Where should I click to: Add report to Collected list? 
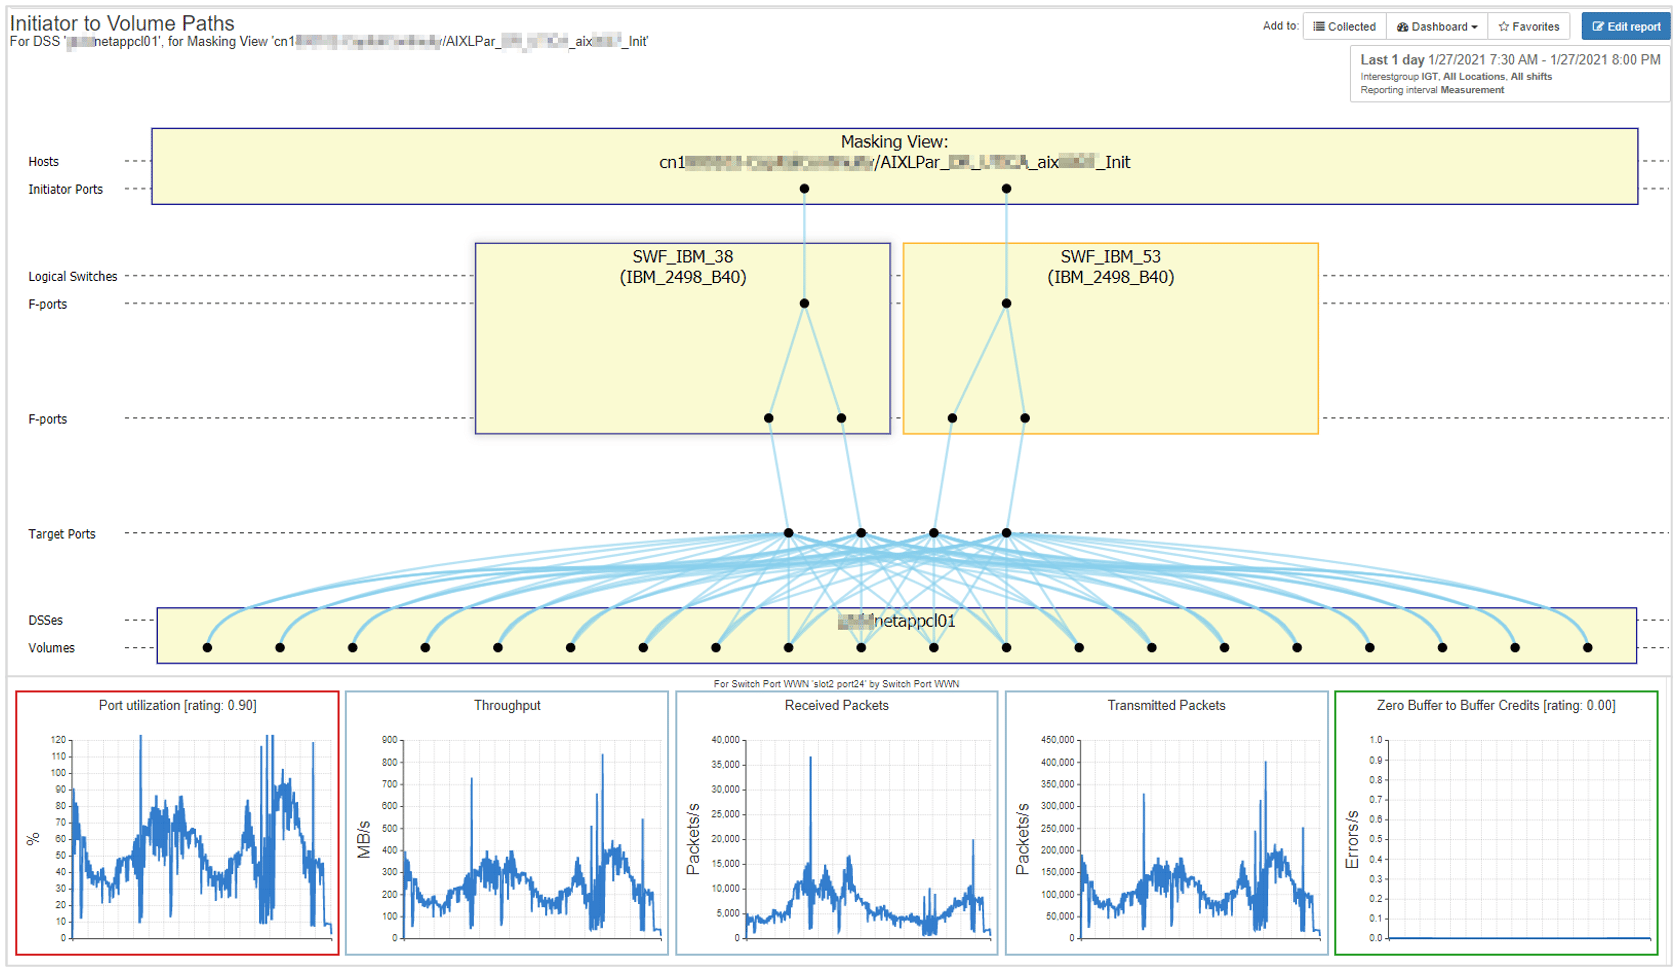click(1344, 27)
